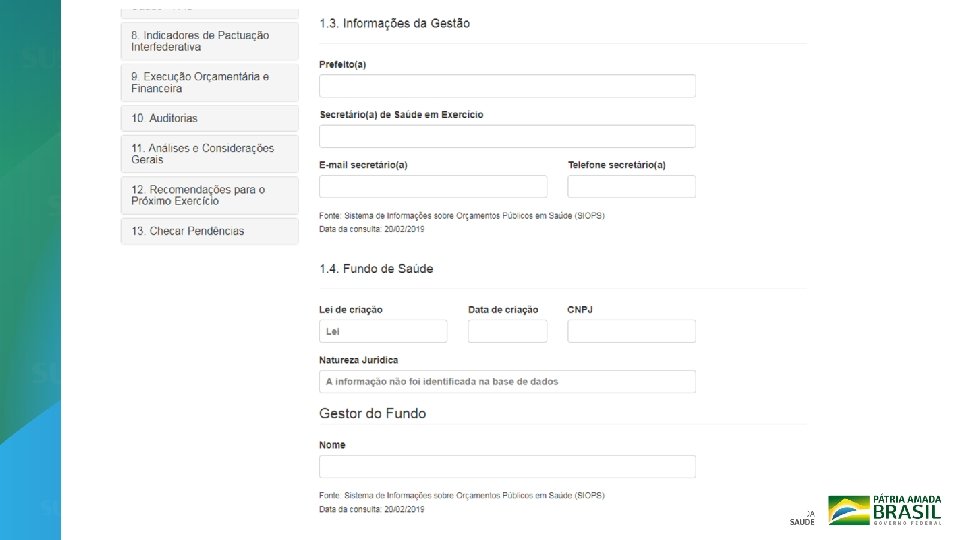This screenshot has width=960, height=540.
Task: Click the Pátria Amada Brasil logo
Action: click(885, 510)
